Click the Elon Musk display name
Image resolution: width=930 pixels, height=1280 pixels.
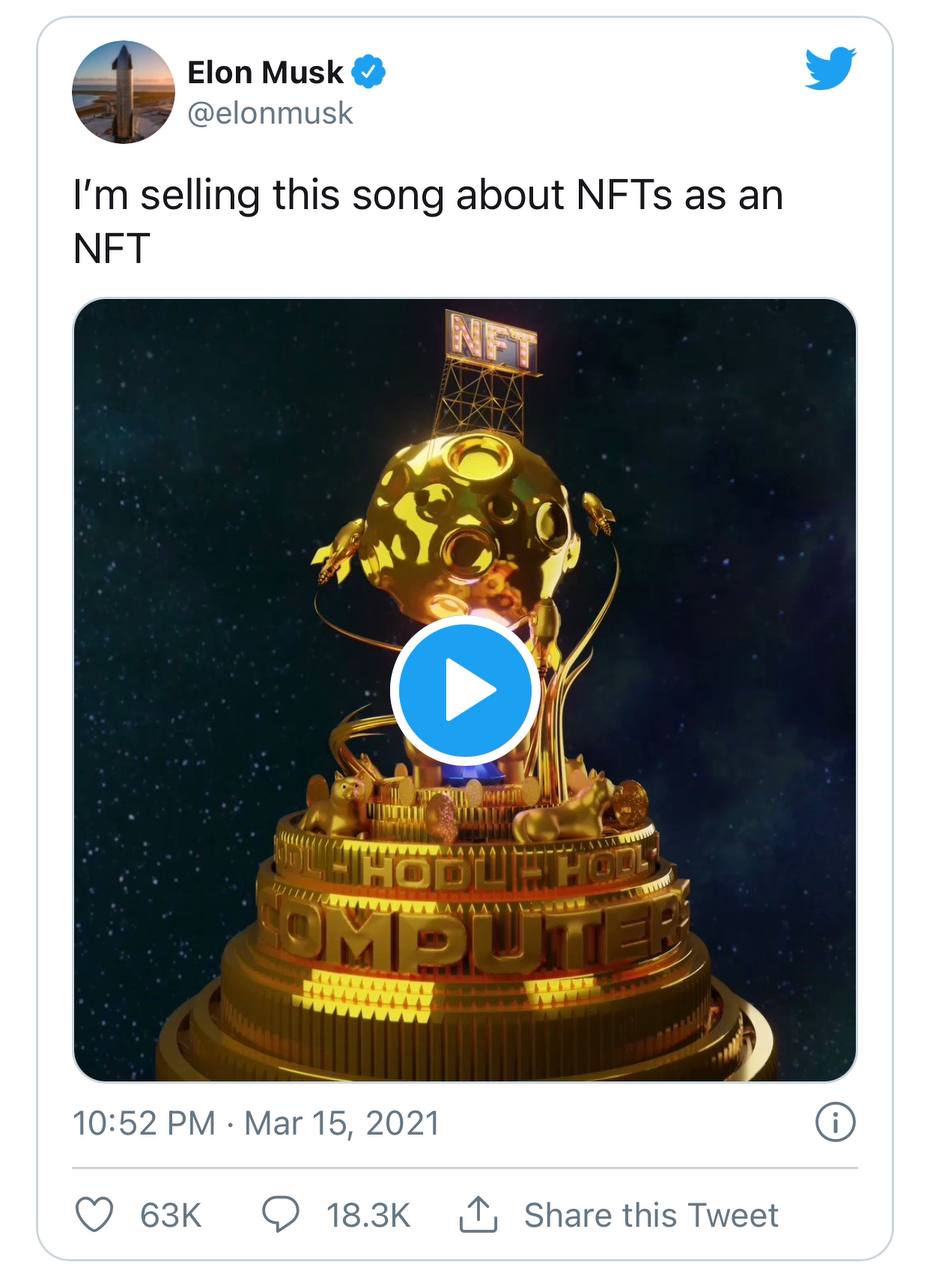(265, 72)
